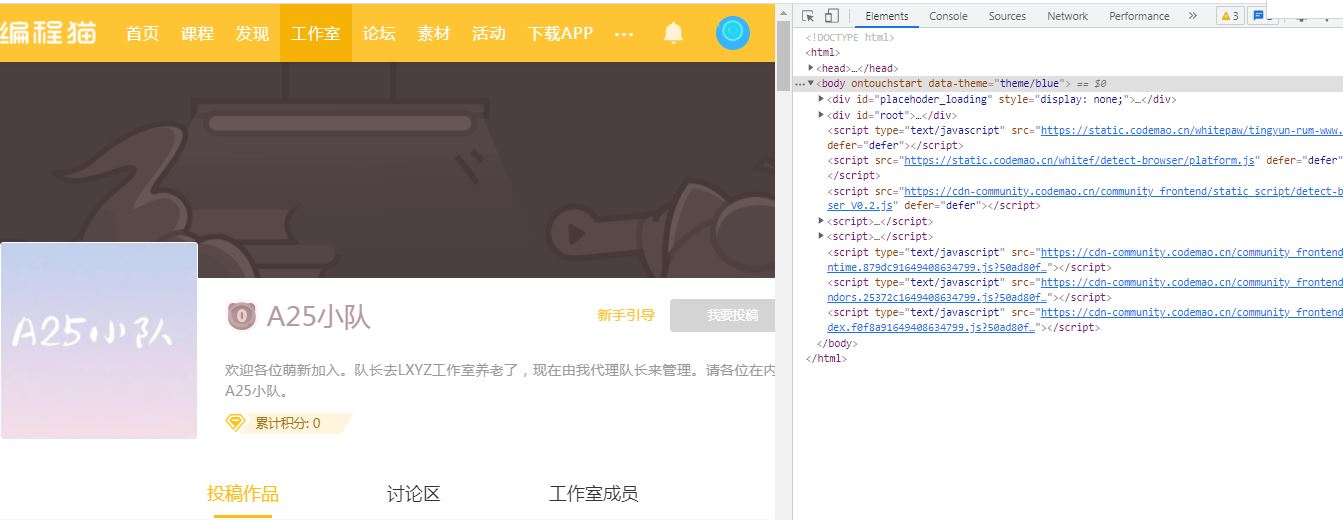Toggle the device toolbar icon in DevTools
Viewport: 1343px width, 520px height.
(x=831, y=16)
